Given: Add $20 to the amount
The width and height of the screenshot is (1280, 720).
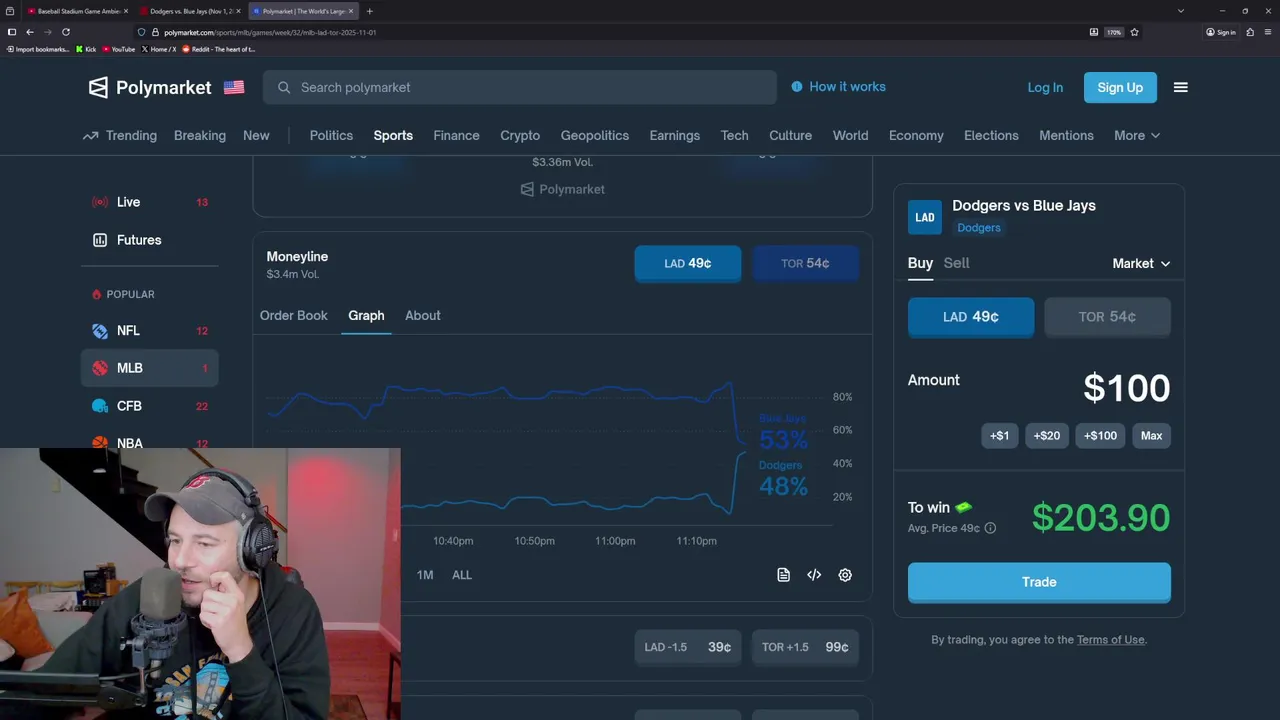Looking at the screenshot, I should click(1047, 436).
